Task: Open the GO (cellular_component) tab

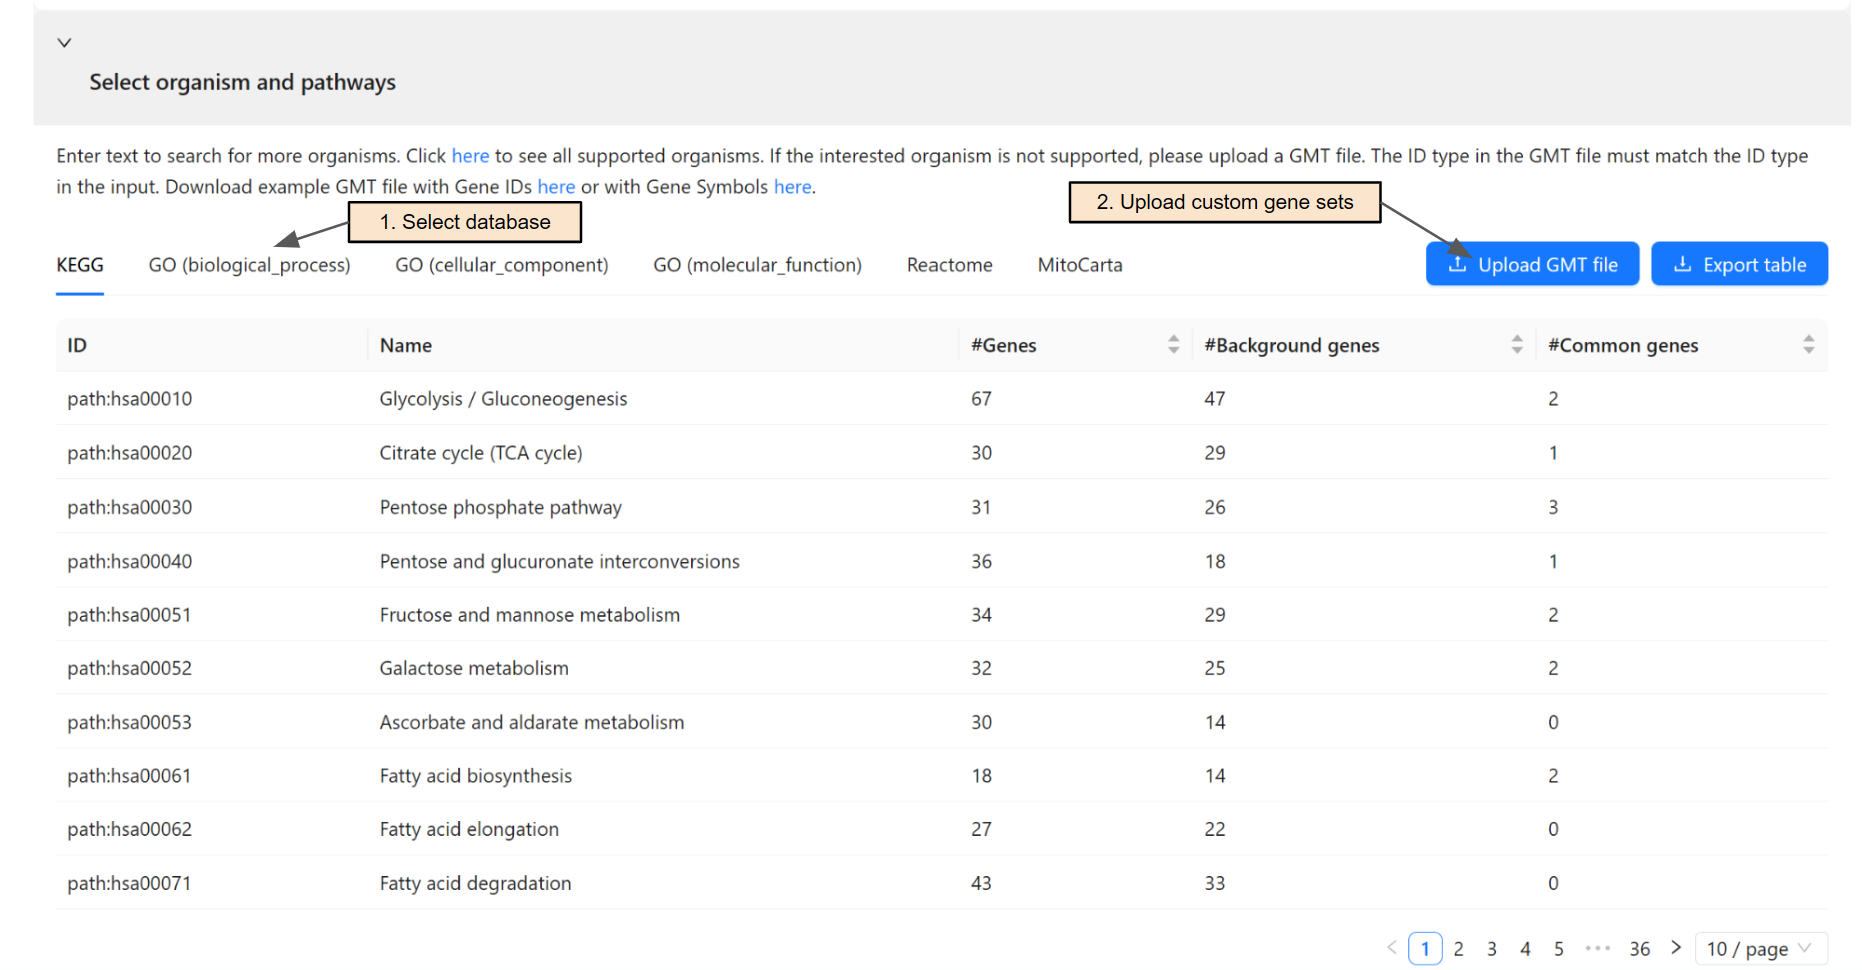Action: click(x=501, y=265)
